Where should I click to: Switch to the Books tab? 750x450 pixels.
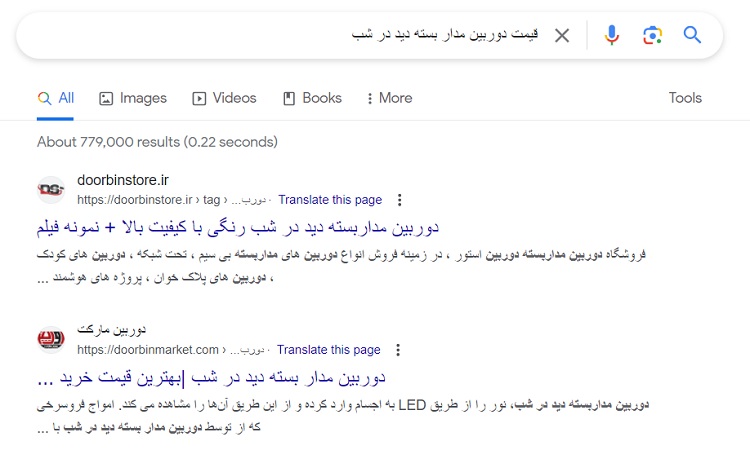312,98
